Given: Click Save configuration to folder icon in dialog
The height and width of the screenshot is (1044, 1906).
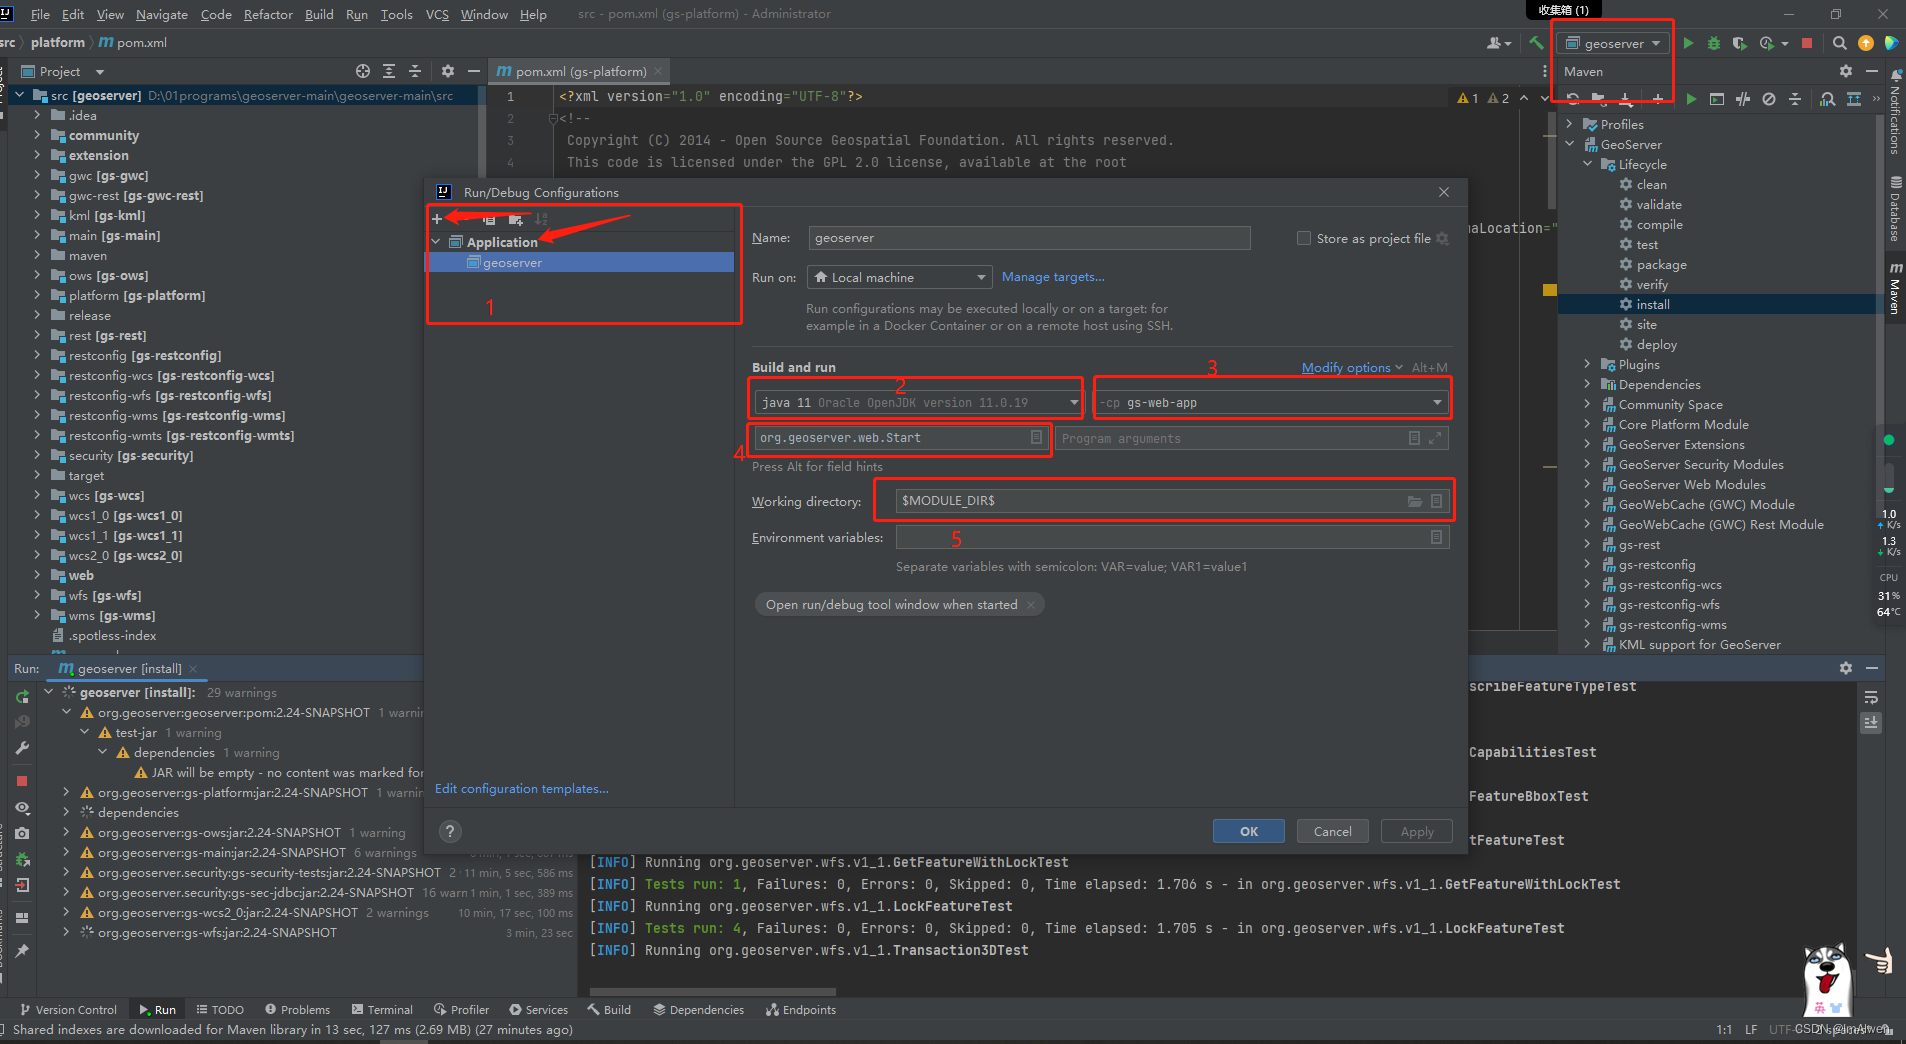Looking at the screenshot, I should [x=516, y=219].
